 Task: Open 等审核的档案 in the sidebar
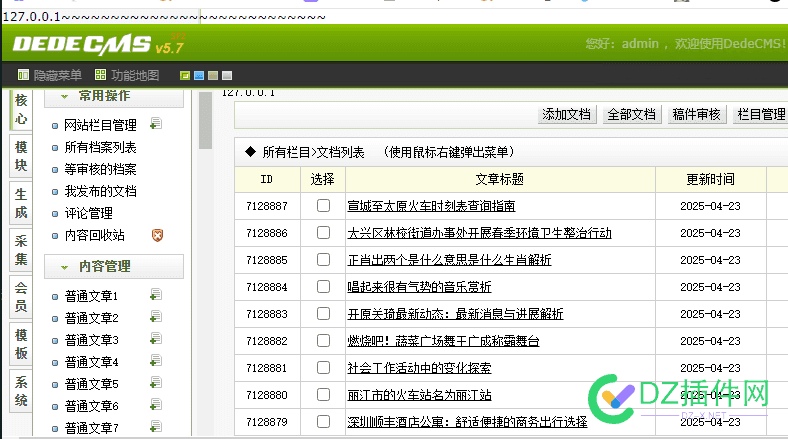tap(101, 169)
